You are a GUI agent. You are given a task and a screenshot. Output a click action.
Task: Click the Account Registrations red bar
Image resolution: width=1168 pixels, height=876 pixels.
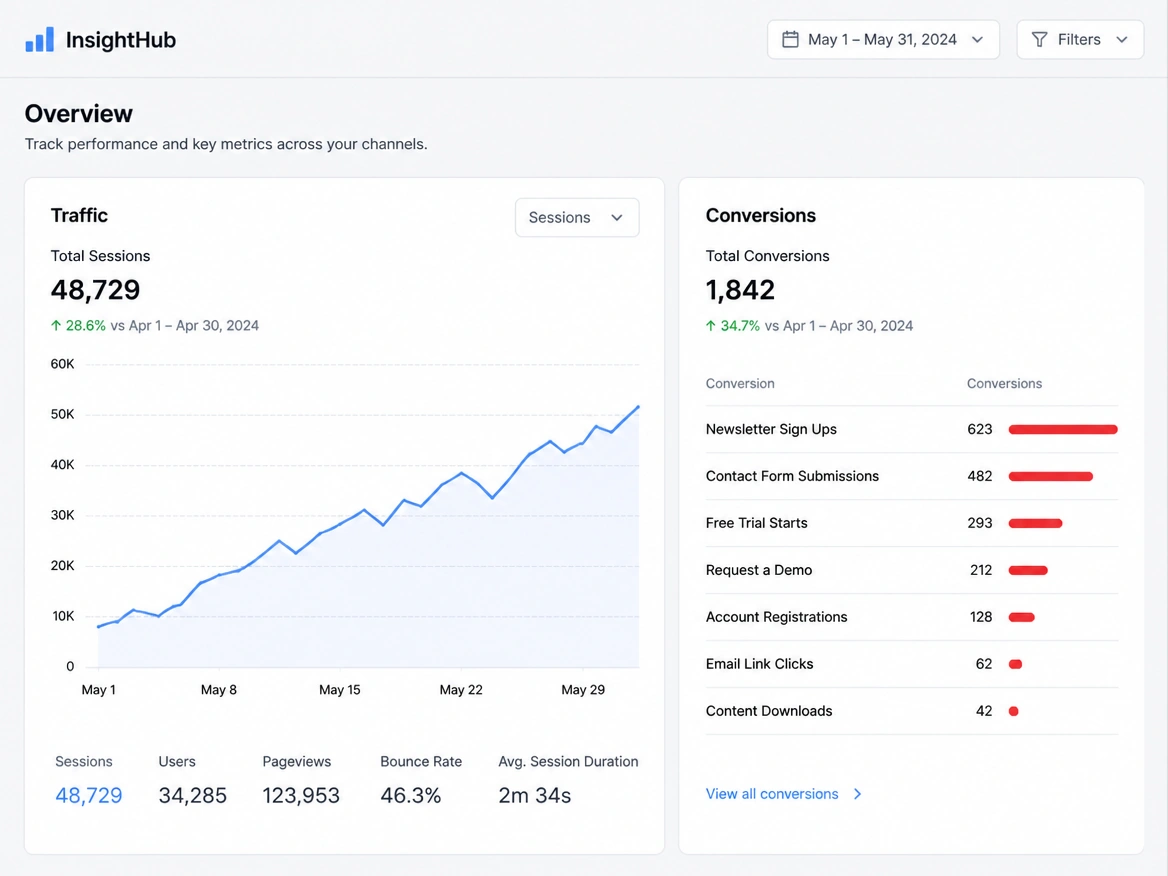click(x=1021, y=617)
